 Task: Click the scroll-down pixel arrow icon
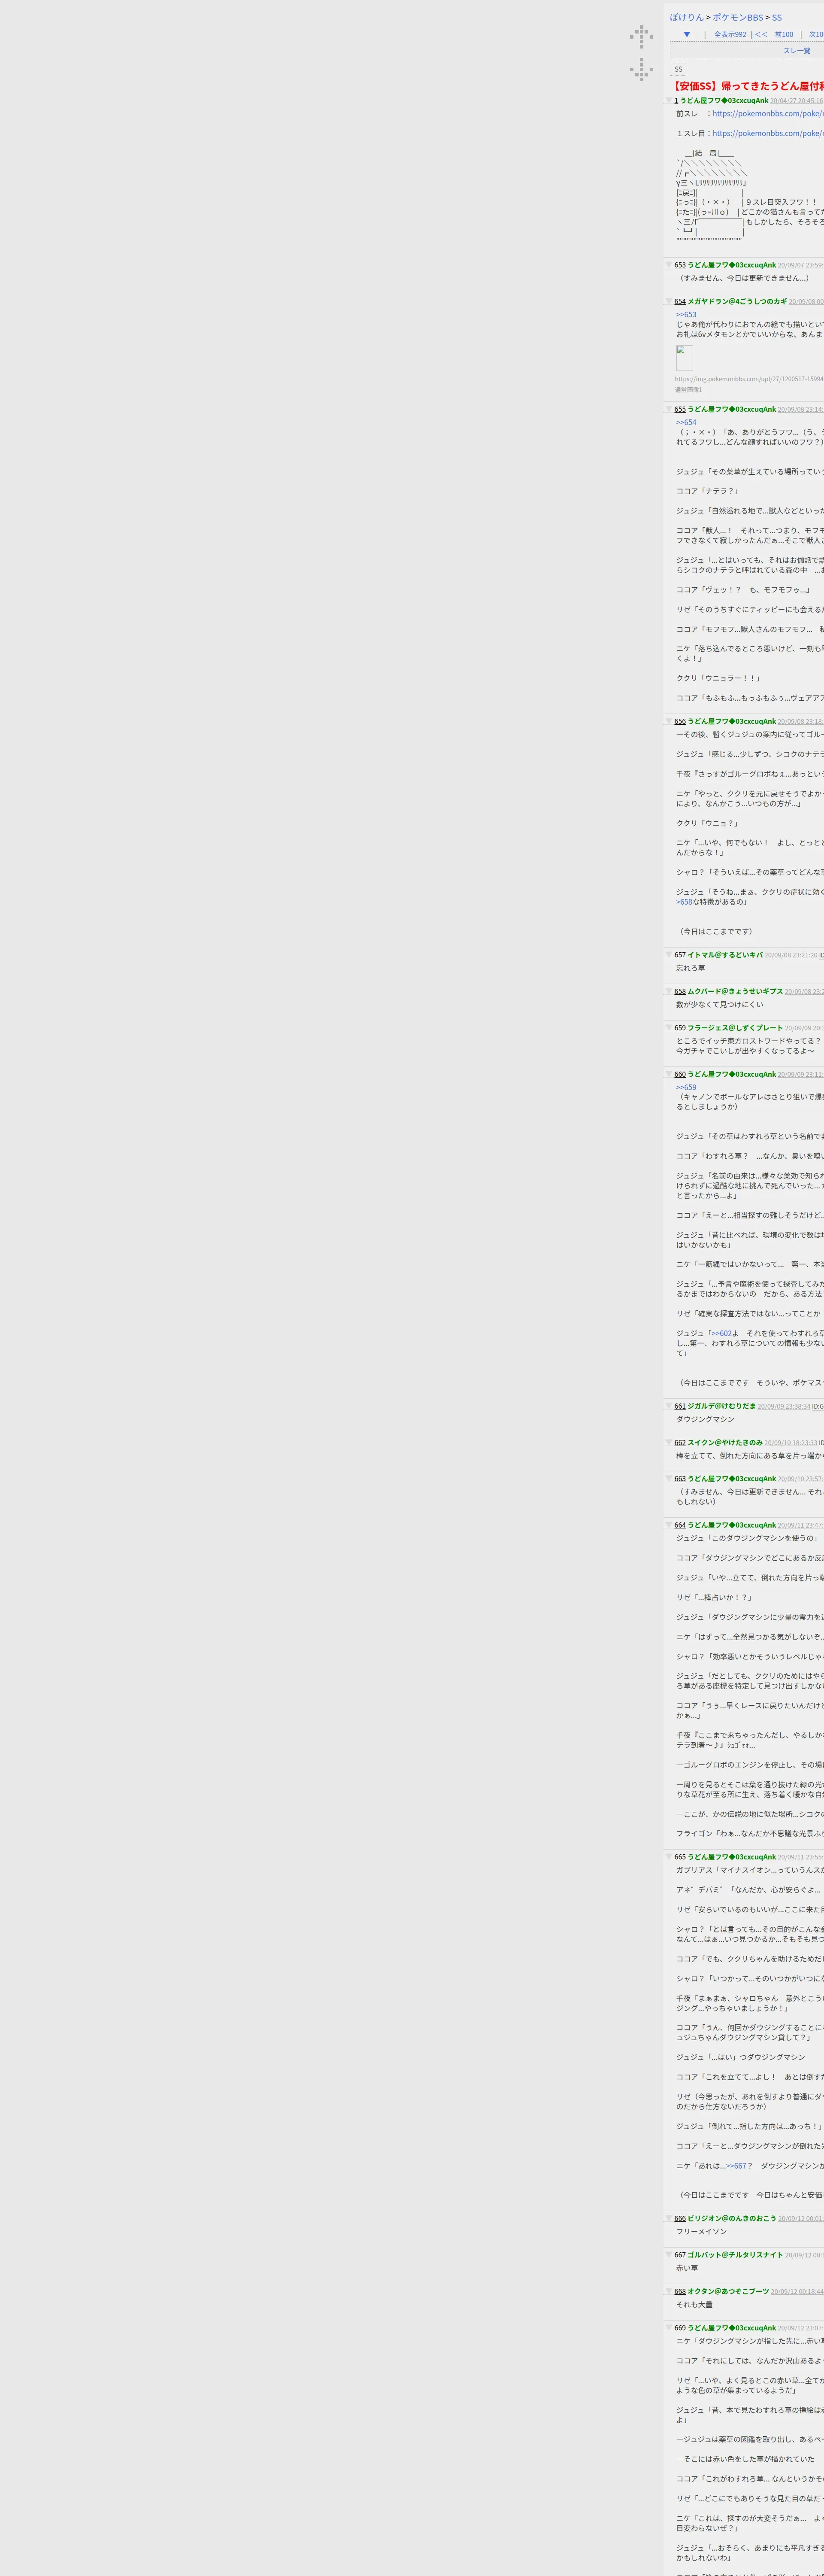(x=641, y=69)
